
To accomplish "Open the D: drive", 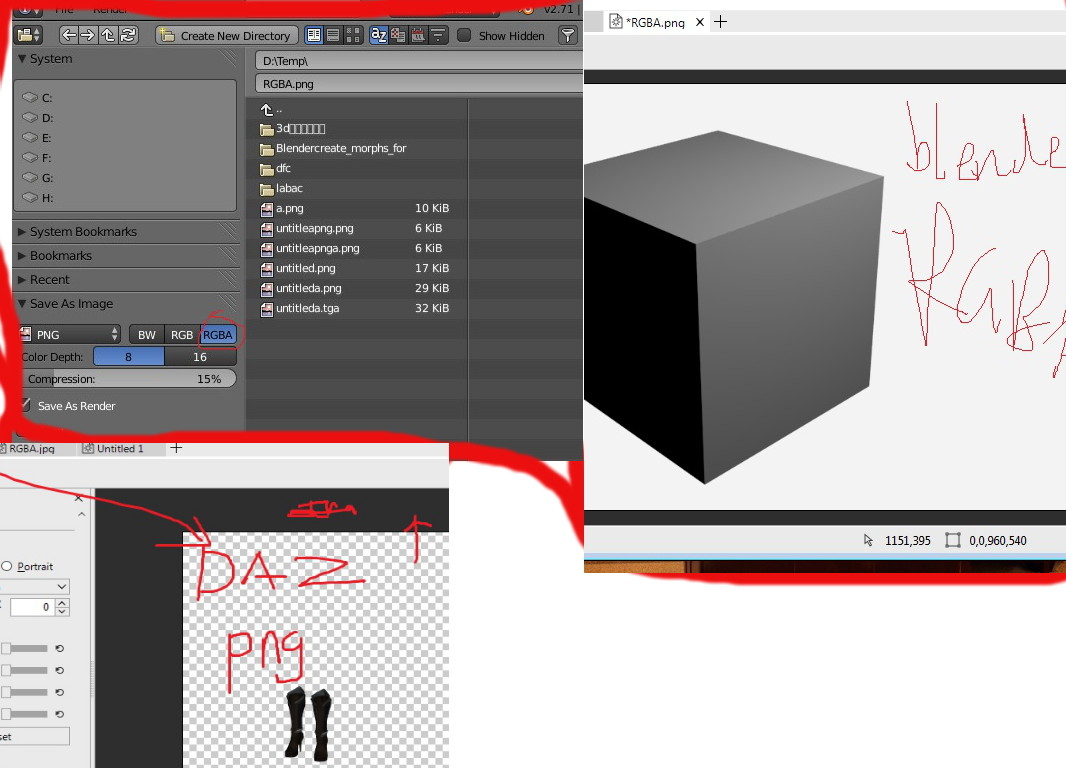I will click(x=38, y=118).
